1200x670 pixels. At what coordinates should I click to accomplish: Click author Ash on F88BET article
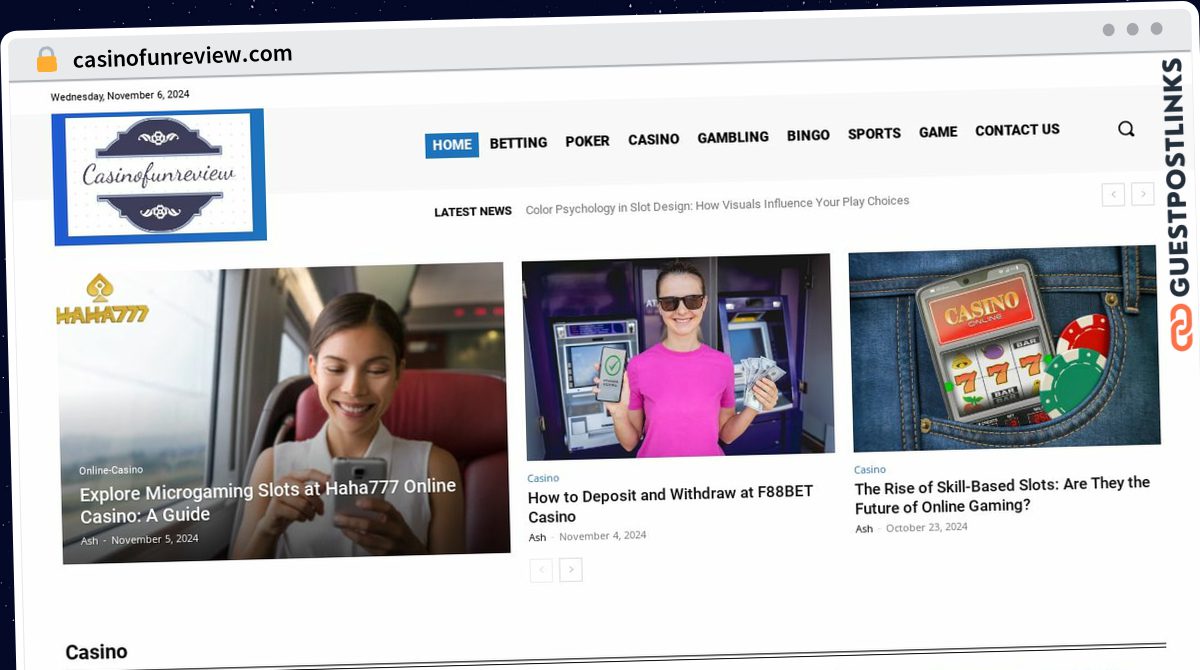tap(537, 537)
